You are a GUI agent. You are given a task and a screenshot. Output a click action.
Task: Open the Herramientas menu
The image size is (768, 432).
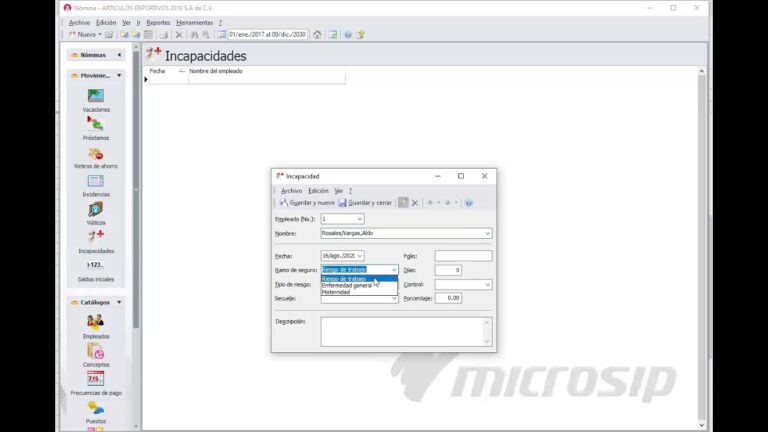[x=194, y=23]
